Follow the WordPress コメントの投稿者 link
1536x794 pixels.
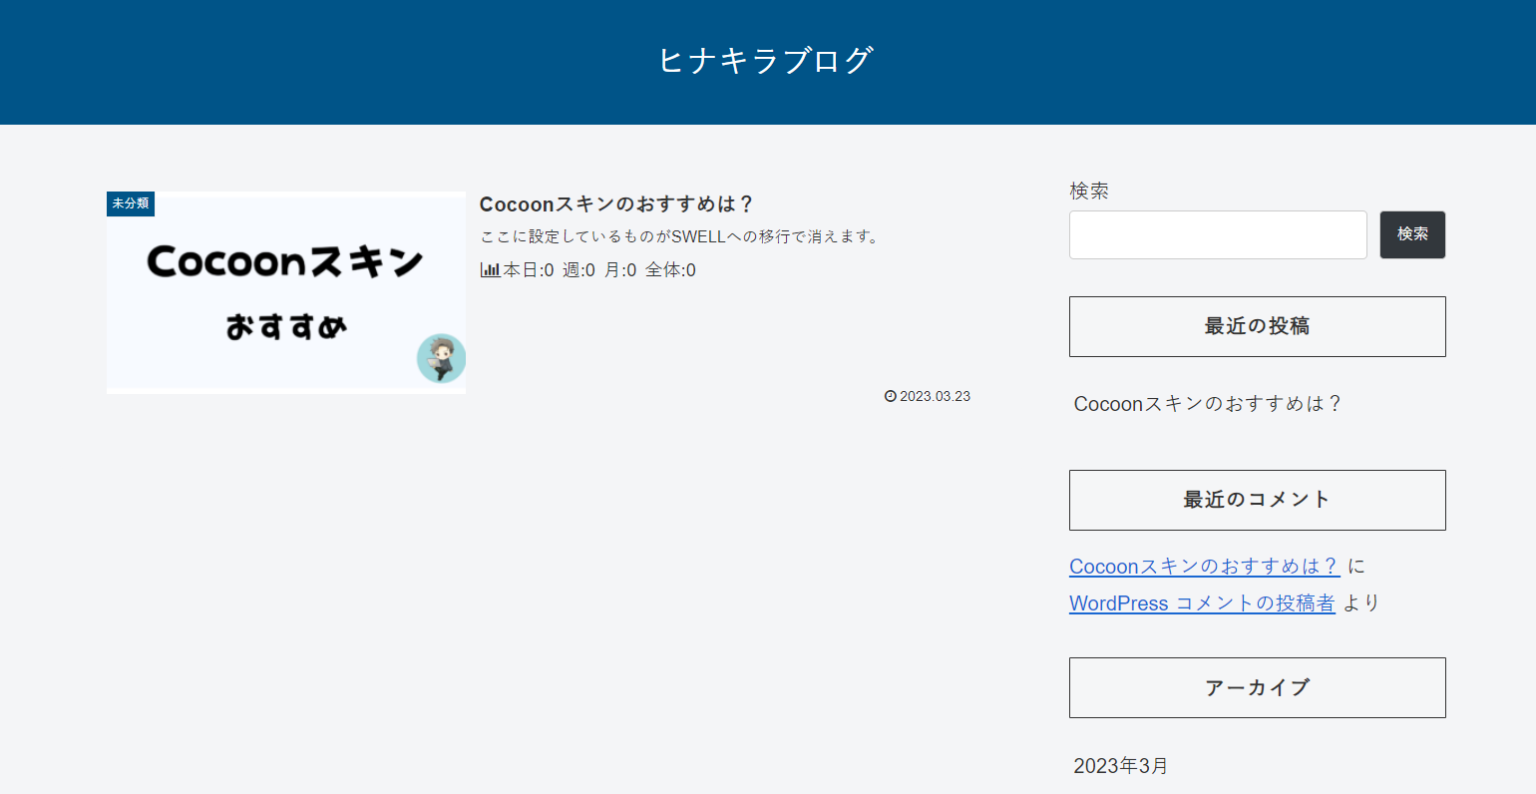[1201, 604]
